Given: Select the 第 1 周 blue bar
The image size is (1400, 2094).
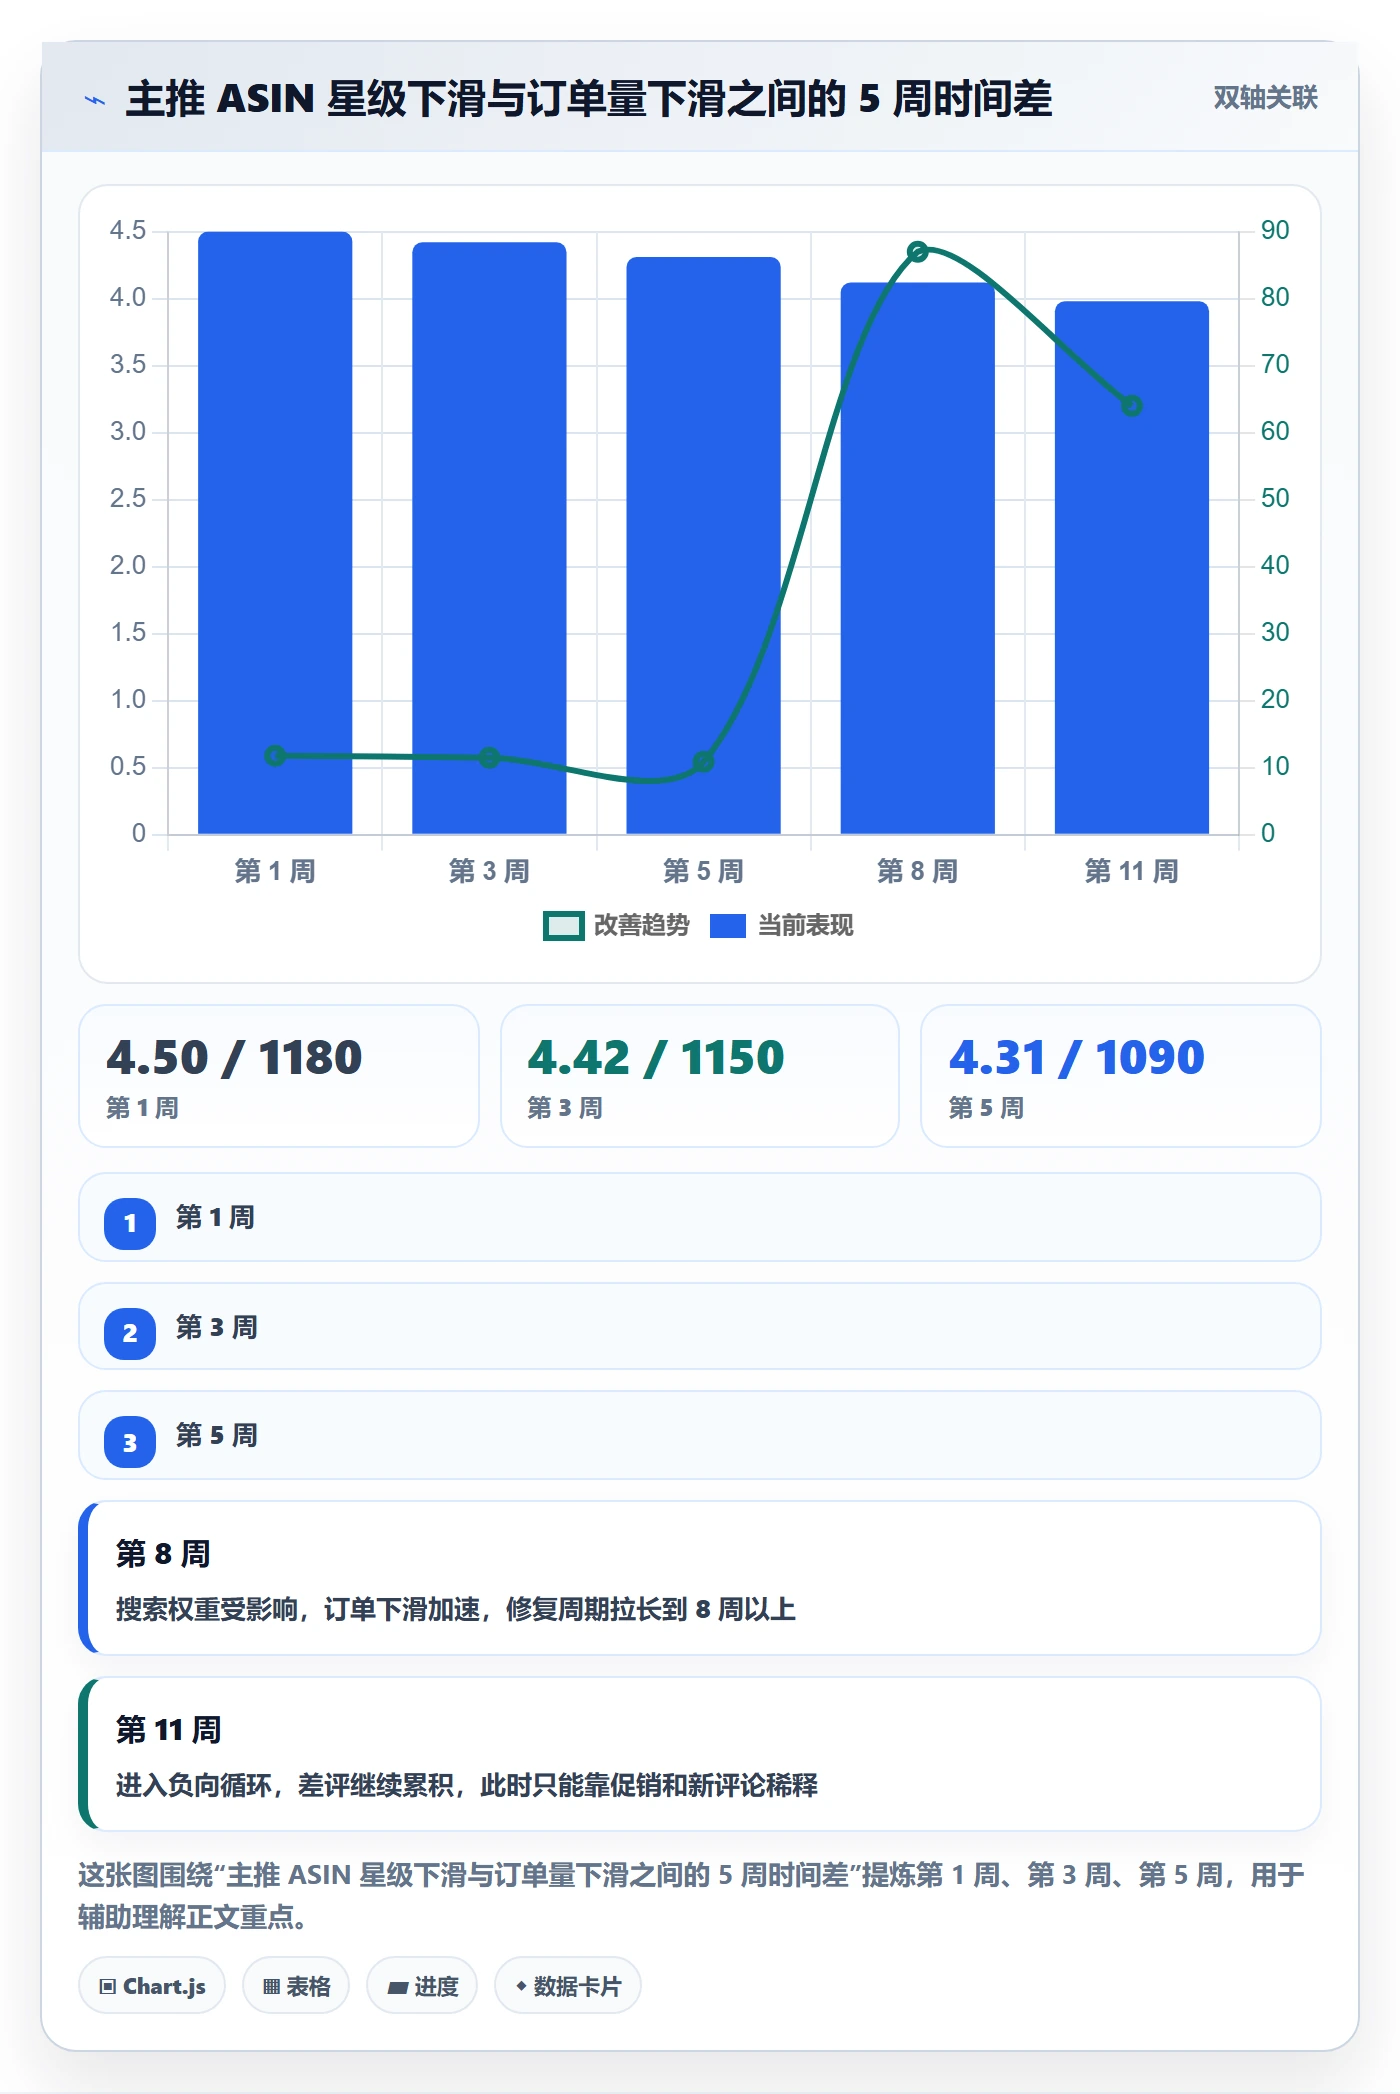Looking at the screenshot, I should (275, 533).
